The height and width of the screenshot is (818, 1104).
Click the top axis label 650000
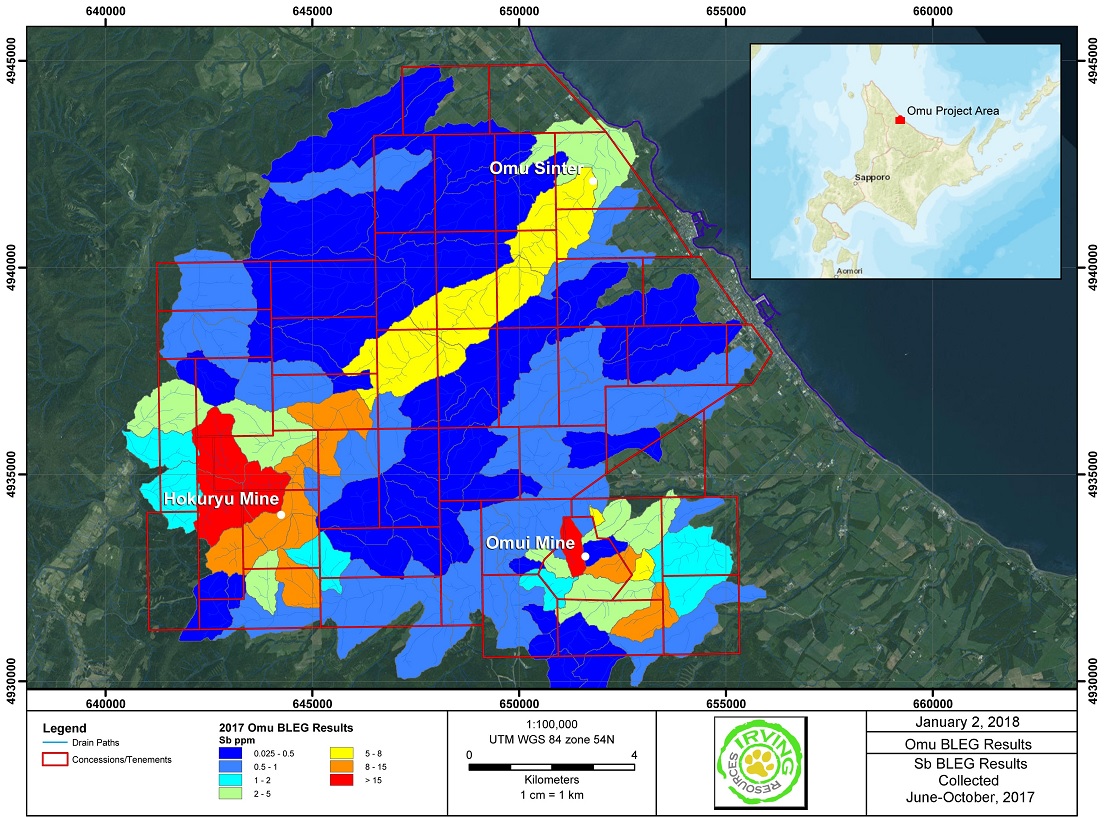click(519, 11)
